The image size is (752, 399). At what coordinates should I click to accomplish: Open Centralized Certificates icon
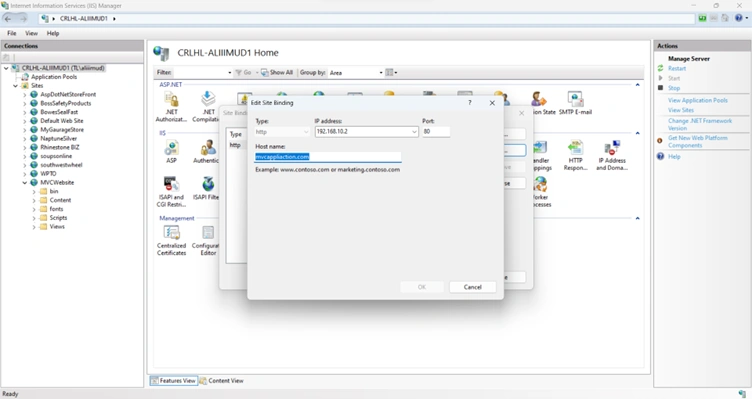click(x=171, y=240)
